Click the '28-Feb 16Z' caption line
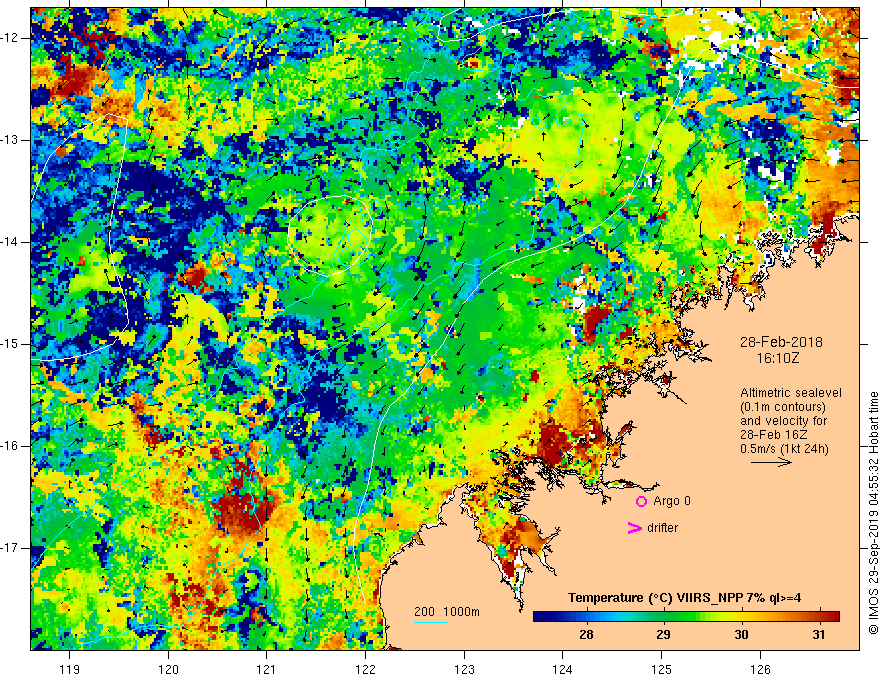The image size is (880, 680). (x=772, y=435)
